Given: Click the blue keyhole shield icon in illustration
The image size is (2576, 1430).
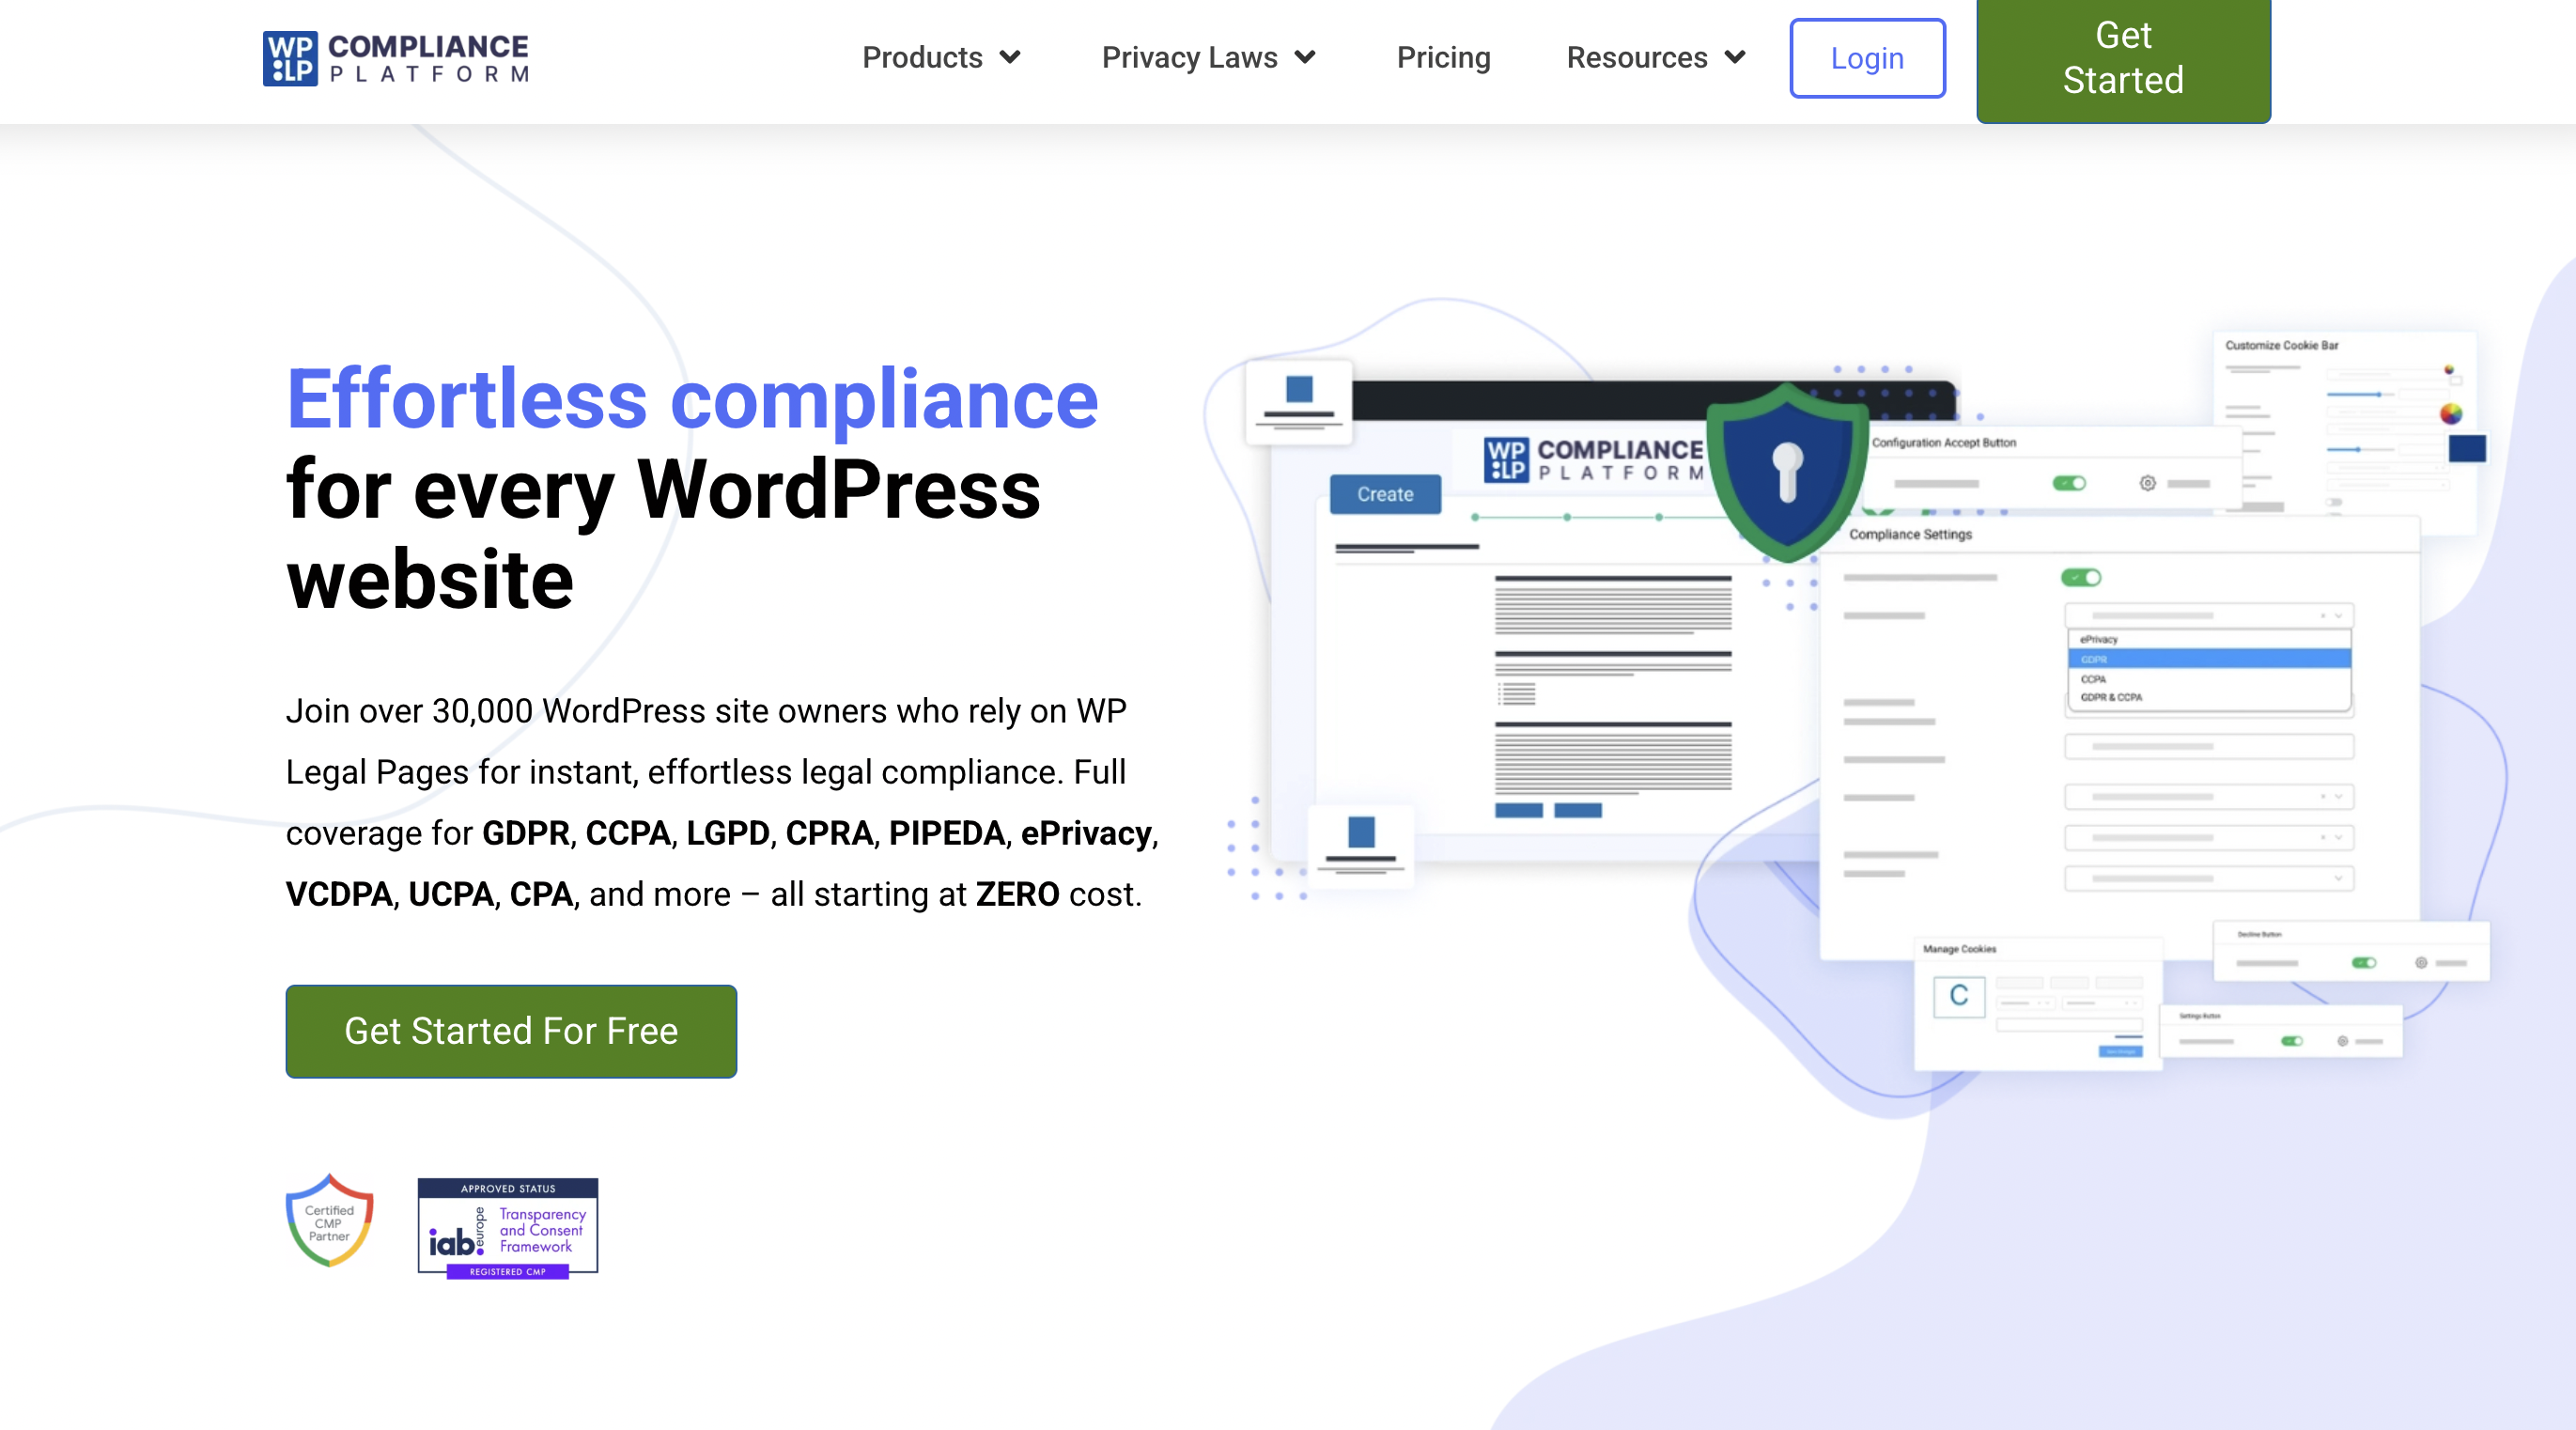Looking at the screenshot, I should [1787, 471].
